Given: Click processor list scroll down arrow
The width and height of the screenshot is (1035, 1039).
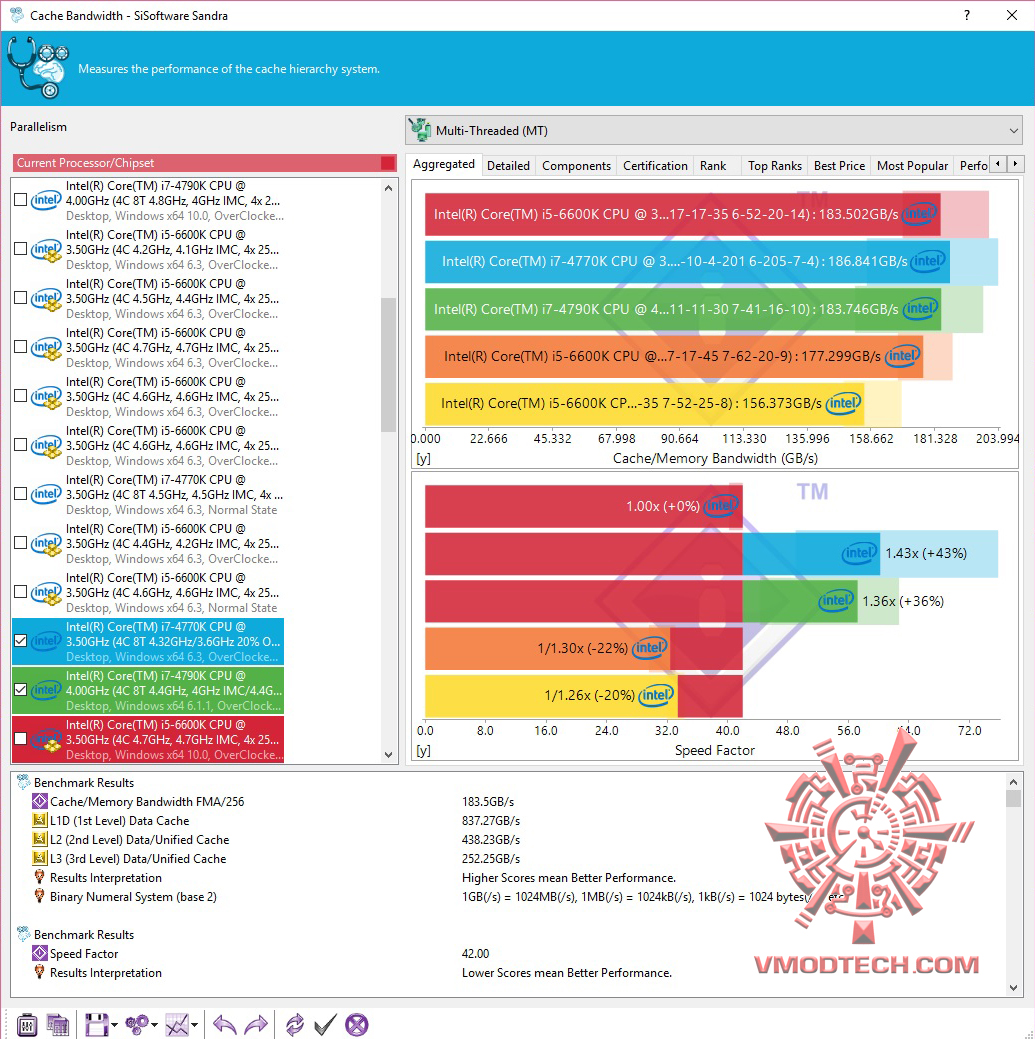Looking at the screenshot, I should click(388, 754).
